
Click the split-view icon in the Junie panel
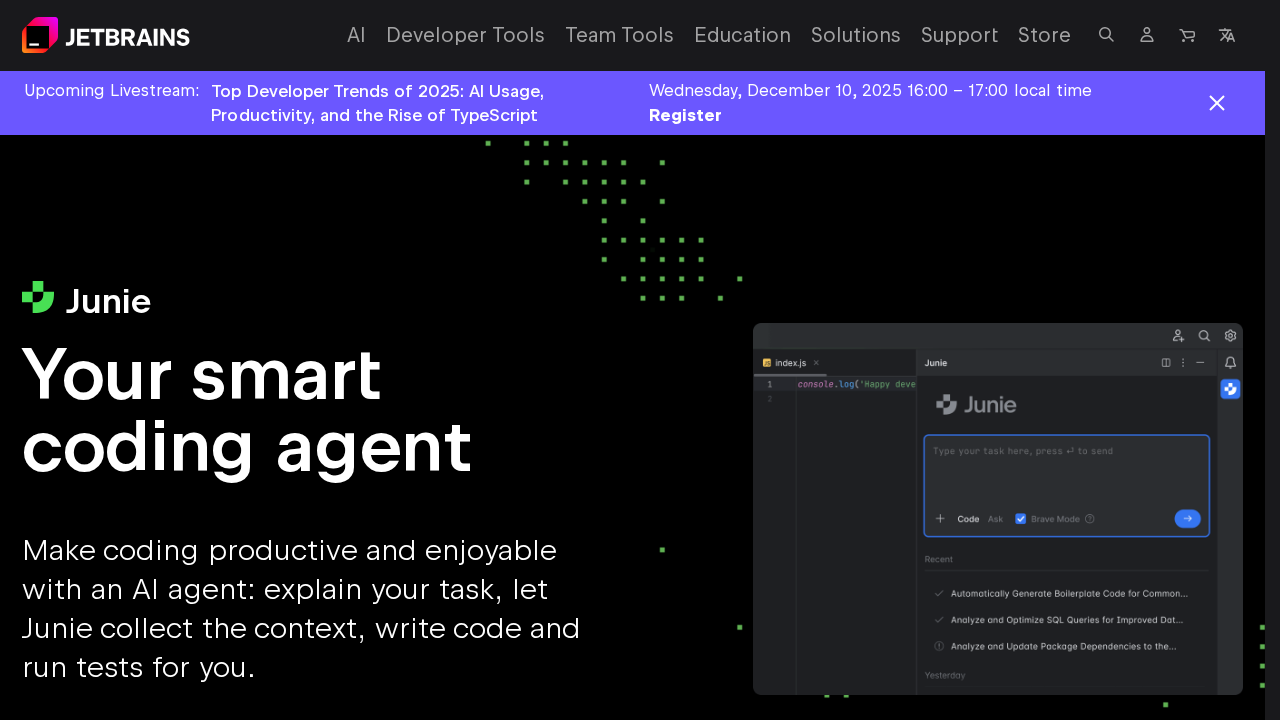click(x=1166, y=362)
